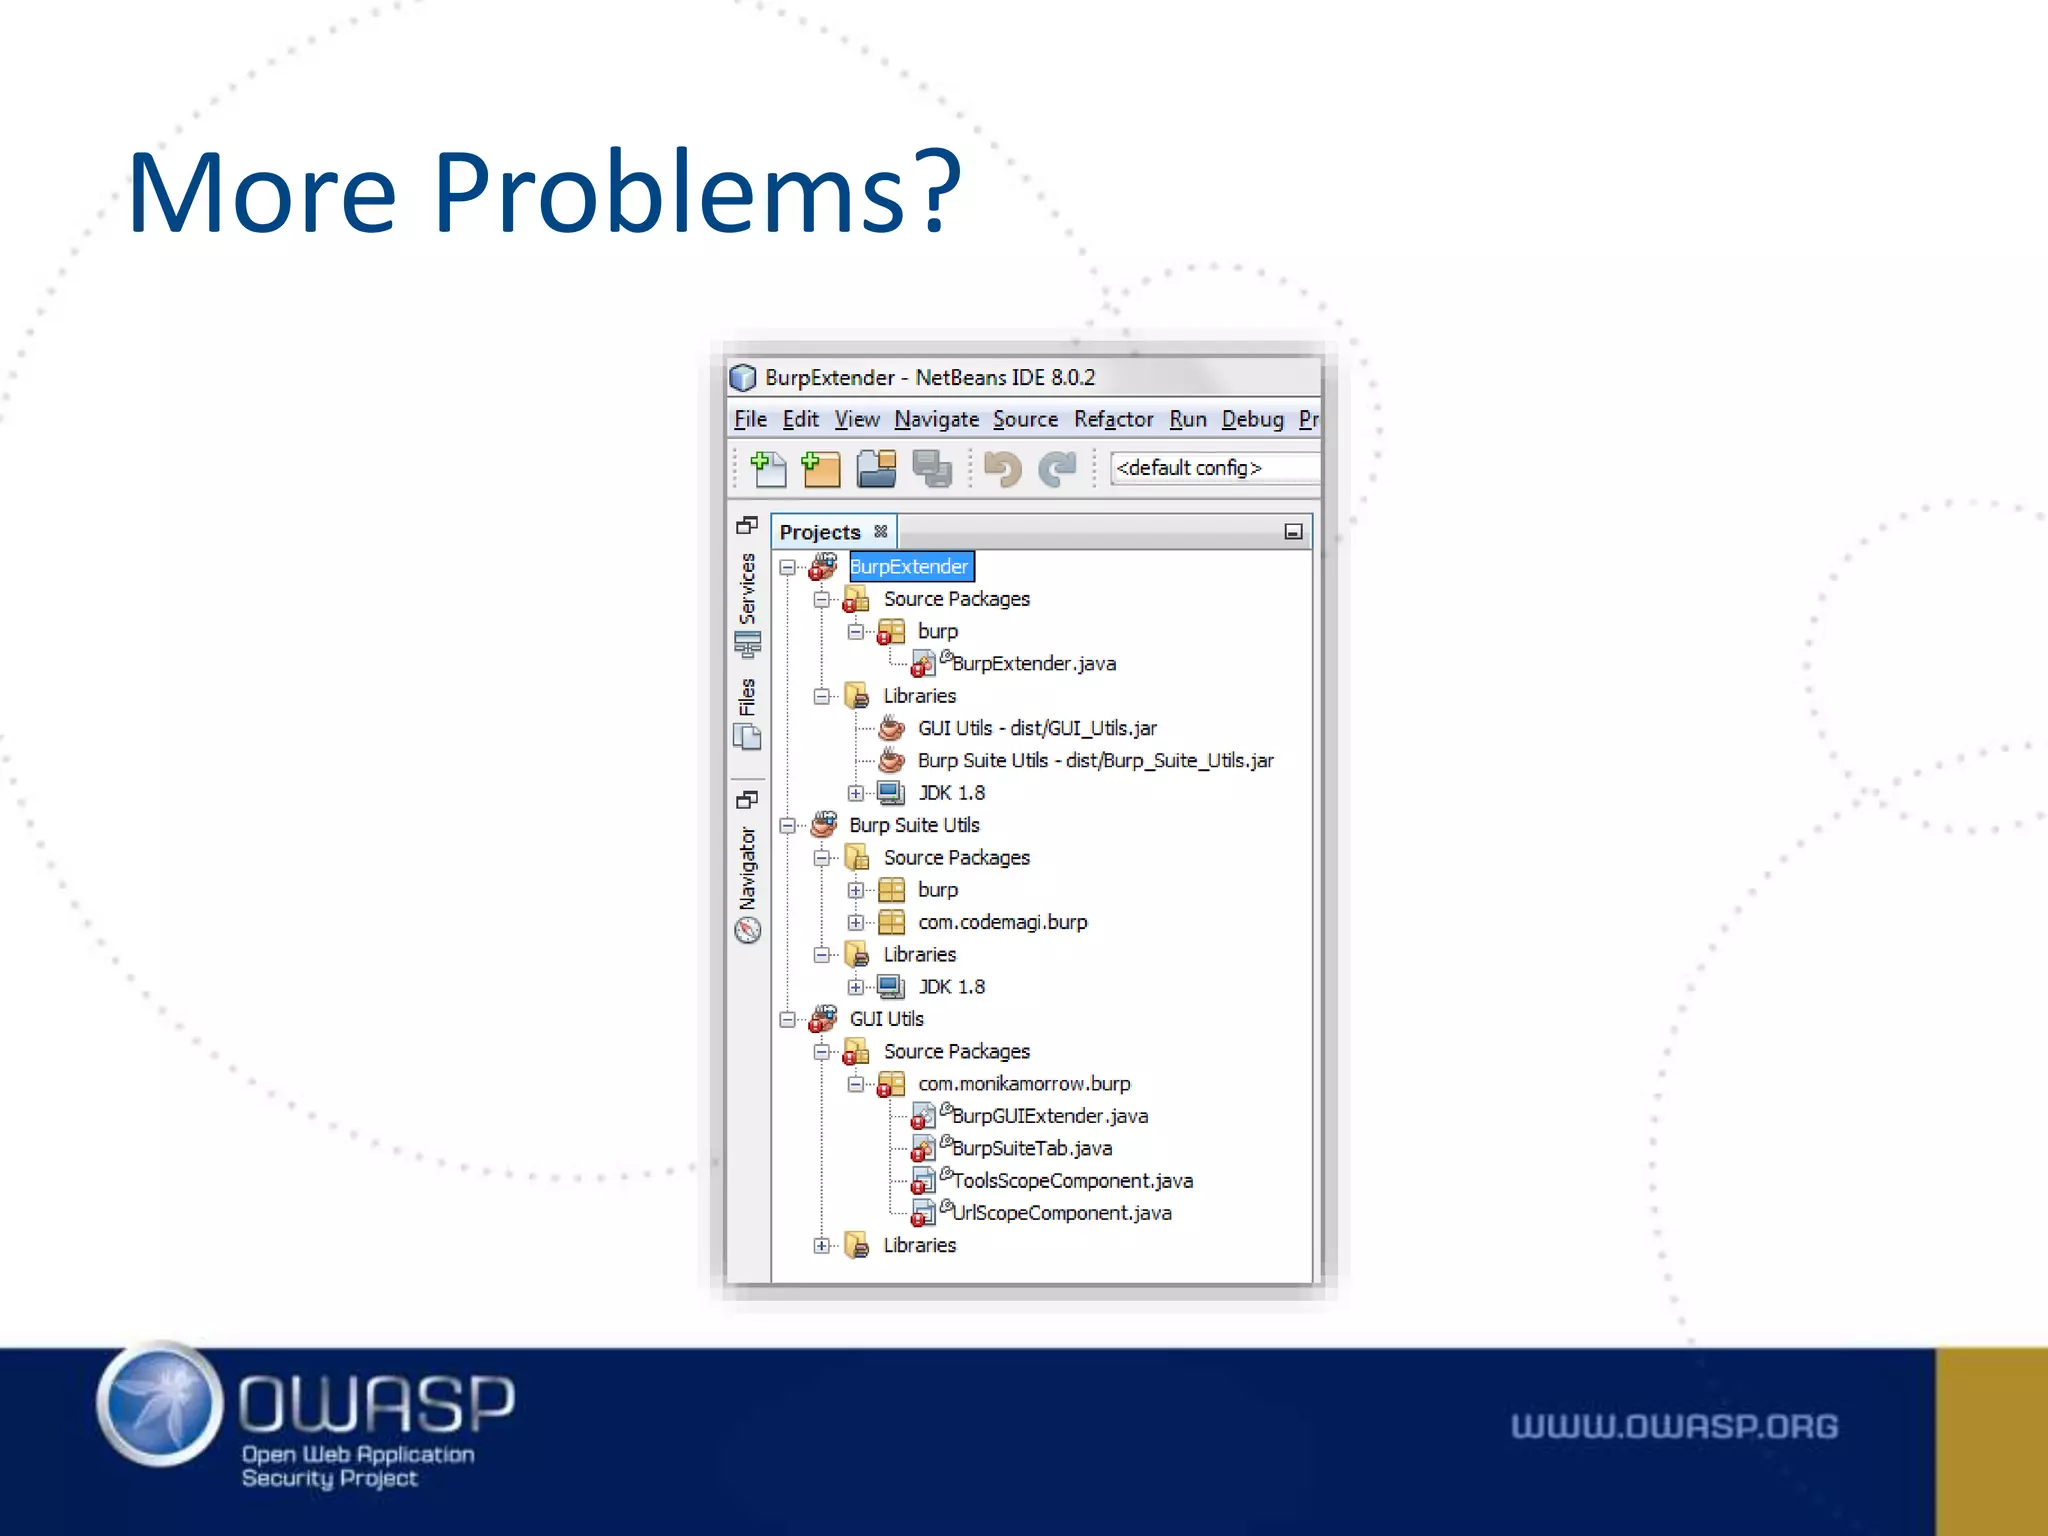Select the BurpExtender project
Image resolution: width=2048 pixels, height=1536 pixels.
click(x=909, y=566)
